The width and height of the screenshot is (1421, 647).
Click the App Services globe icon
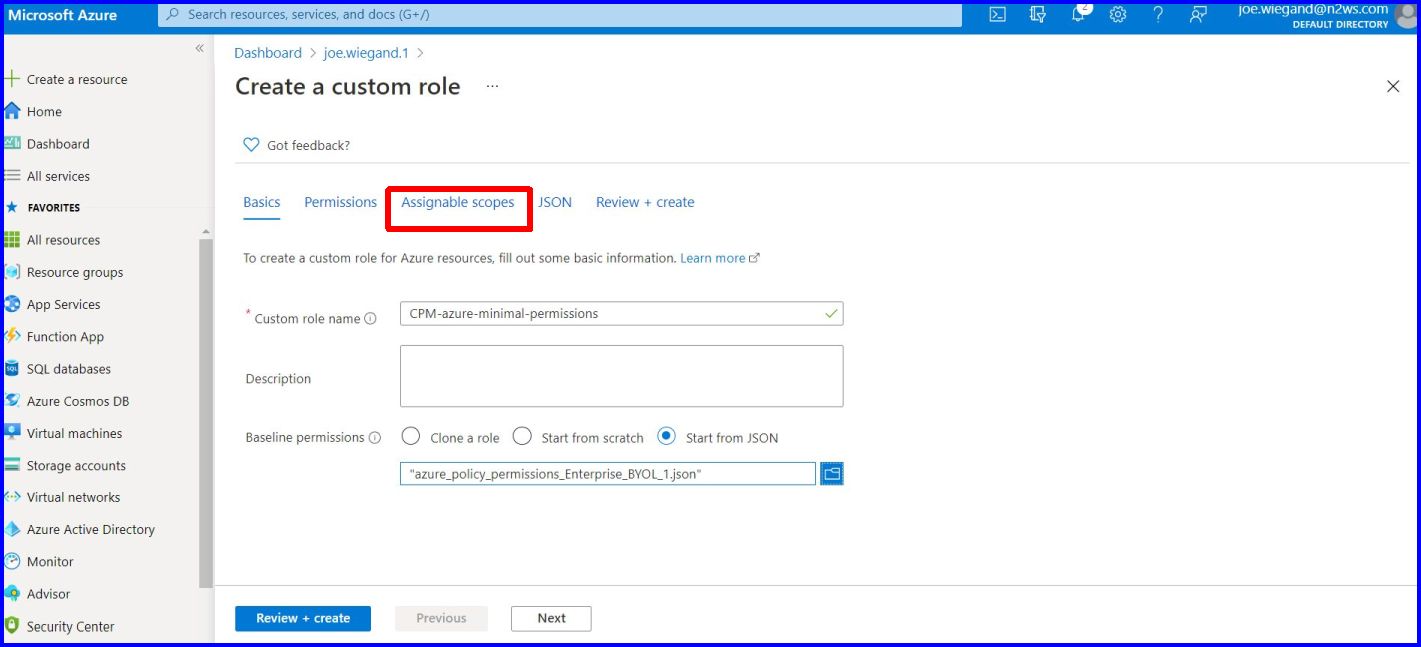coord(12,304)
